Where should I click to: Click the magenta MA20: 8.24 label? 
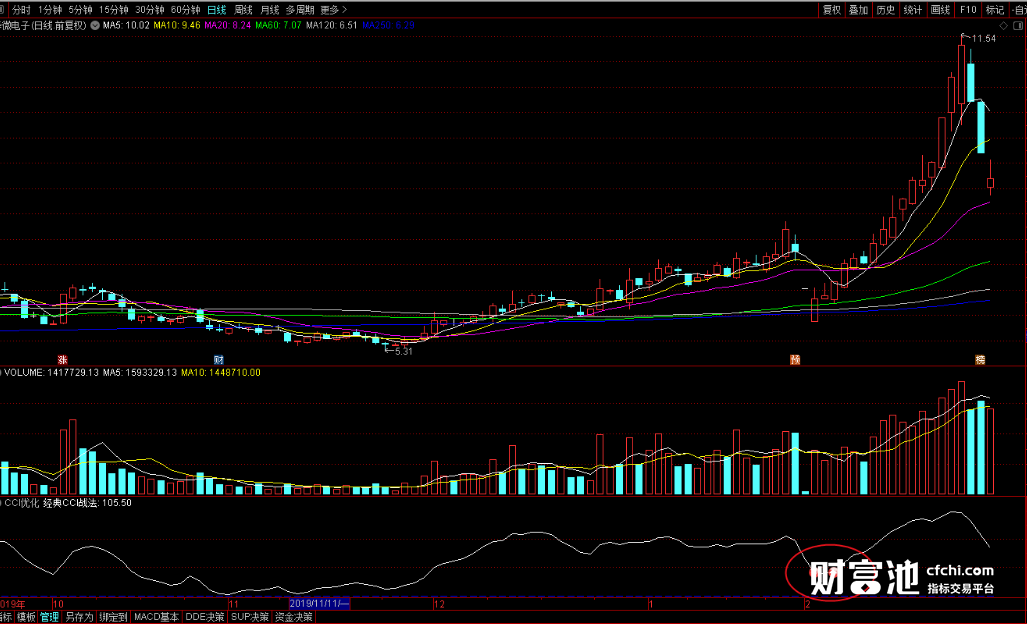pos(228,26)
